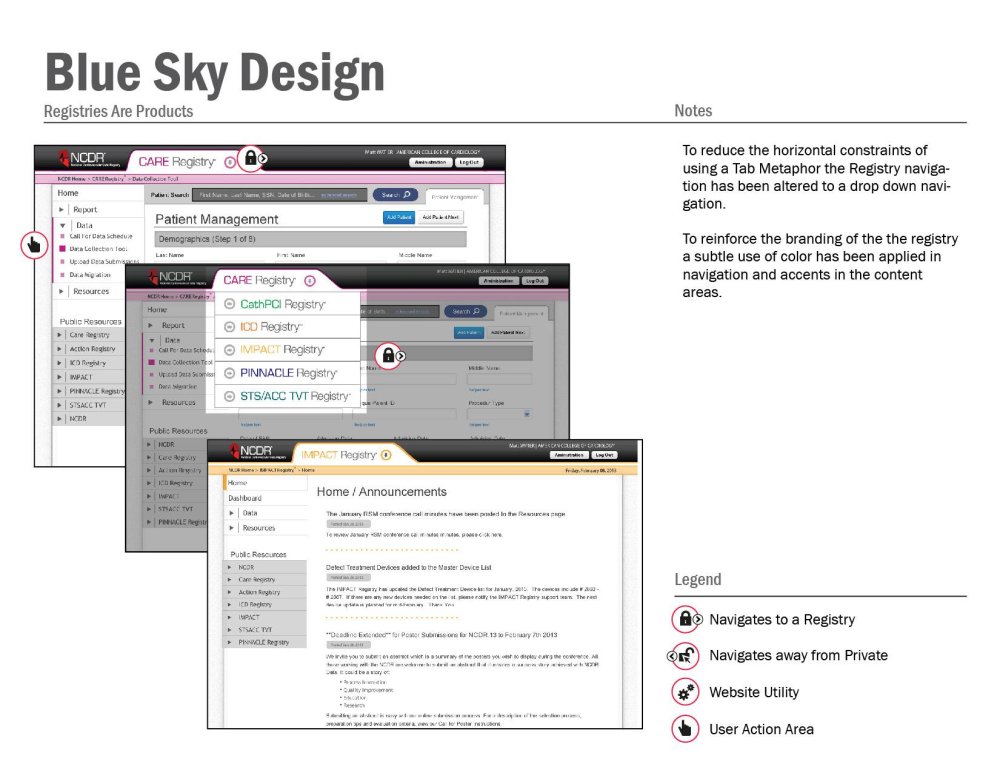
Task: Open the Procedure Type dropdown in the dimmed window
Action: 527,415
